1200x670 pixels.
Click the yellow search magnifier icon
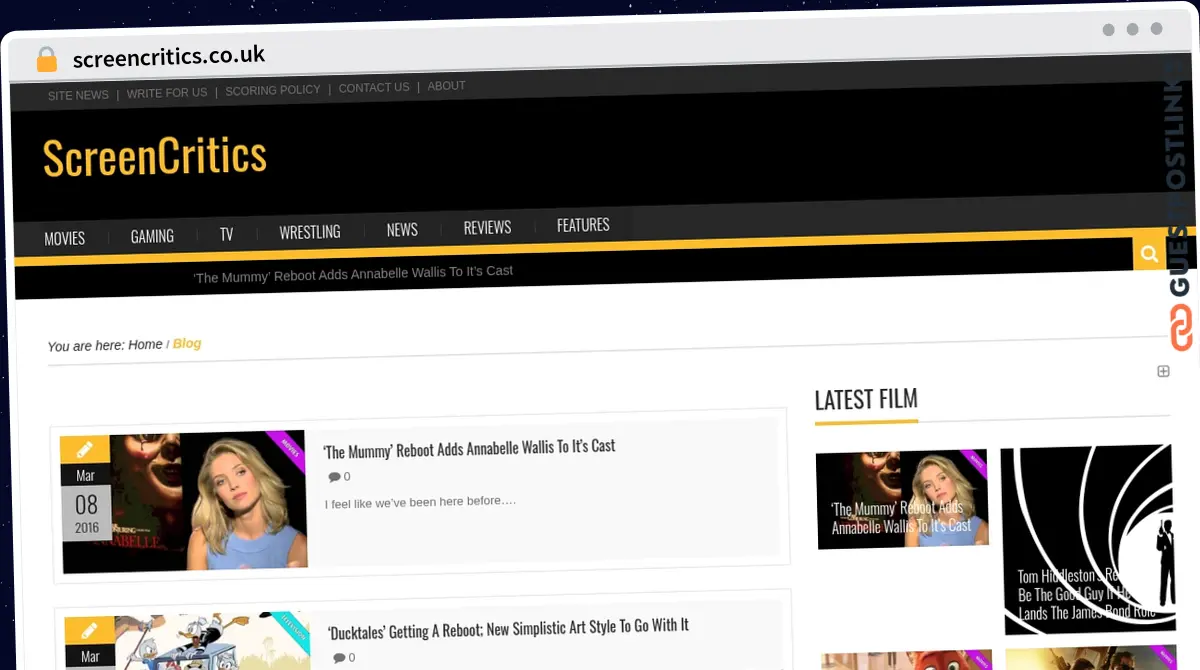[x=1149, y=254]
